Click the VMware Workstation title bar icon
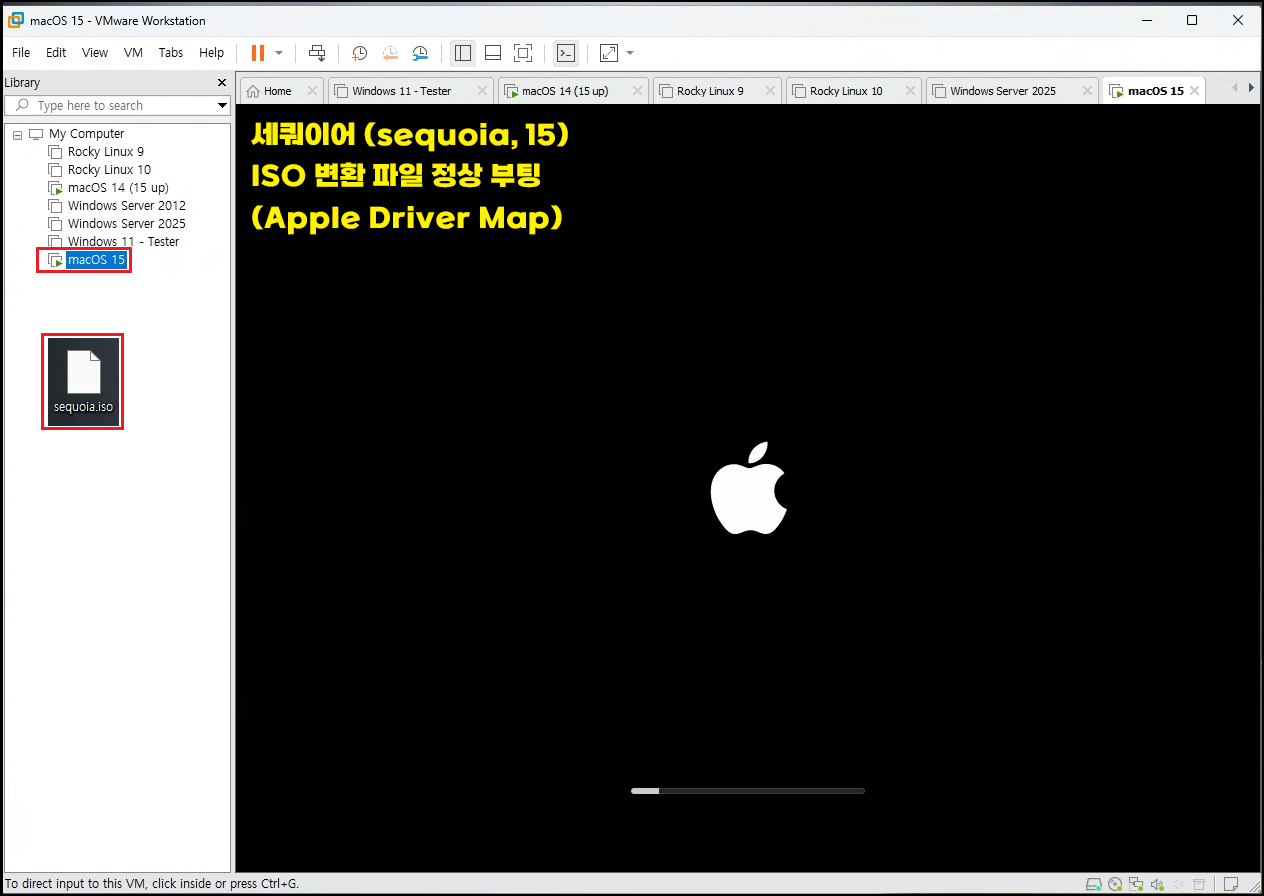 16,19
